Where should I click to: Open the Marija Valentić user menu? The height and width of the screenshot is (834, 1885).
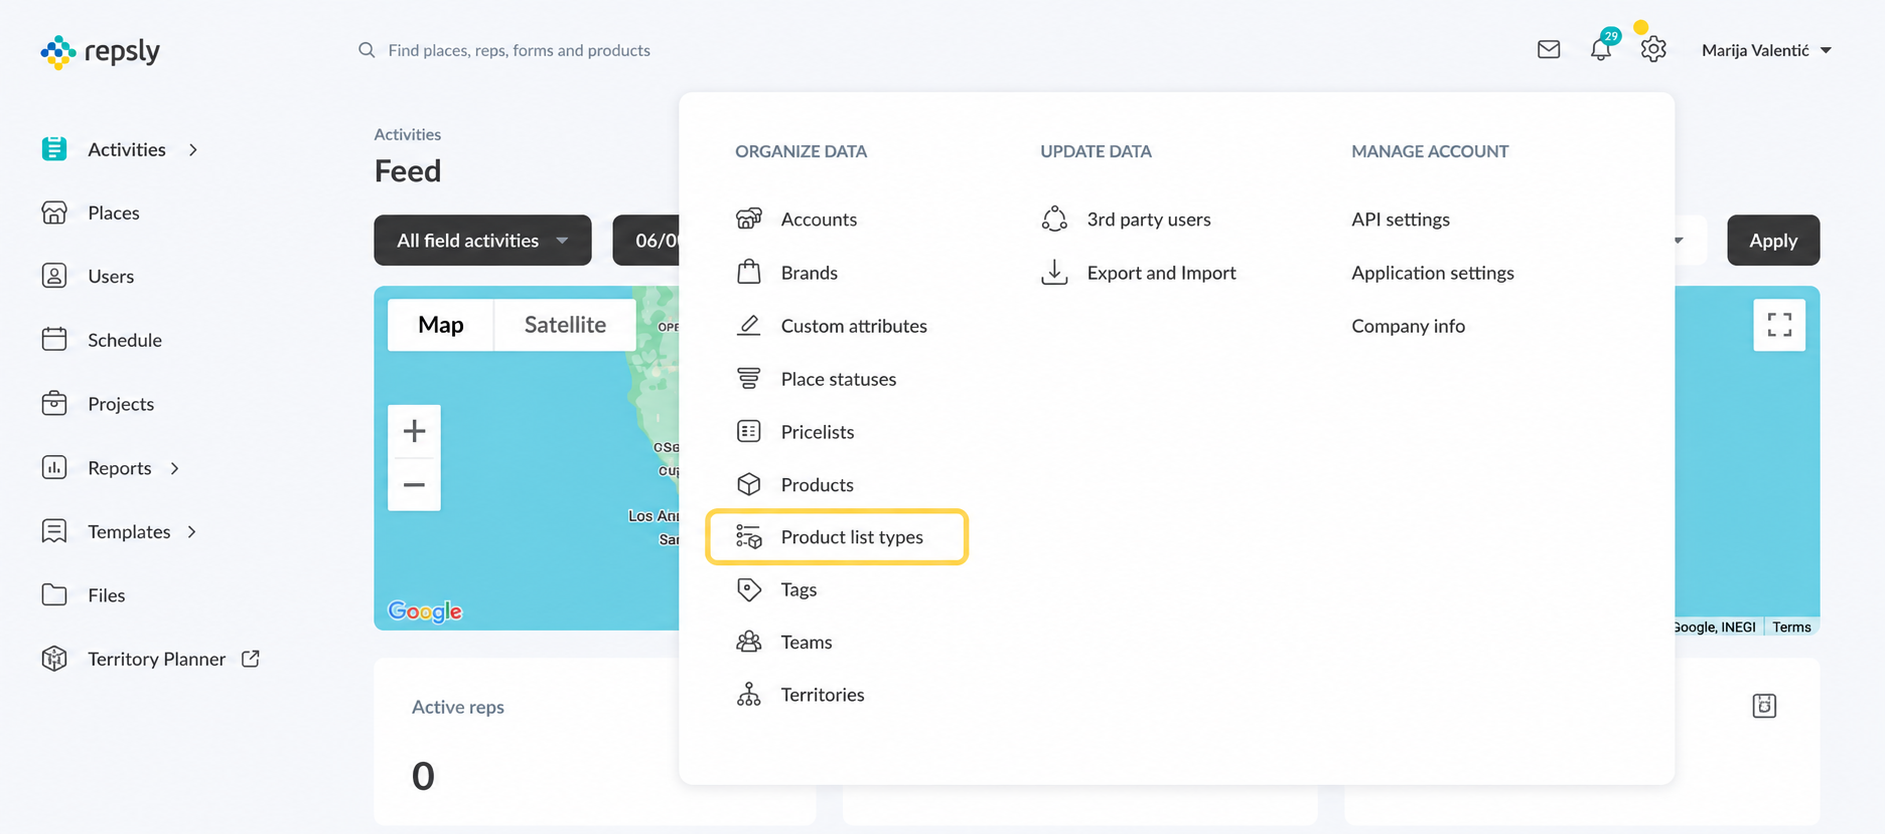(x=1766, y=50)
